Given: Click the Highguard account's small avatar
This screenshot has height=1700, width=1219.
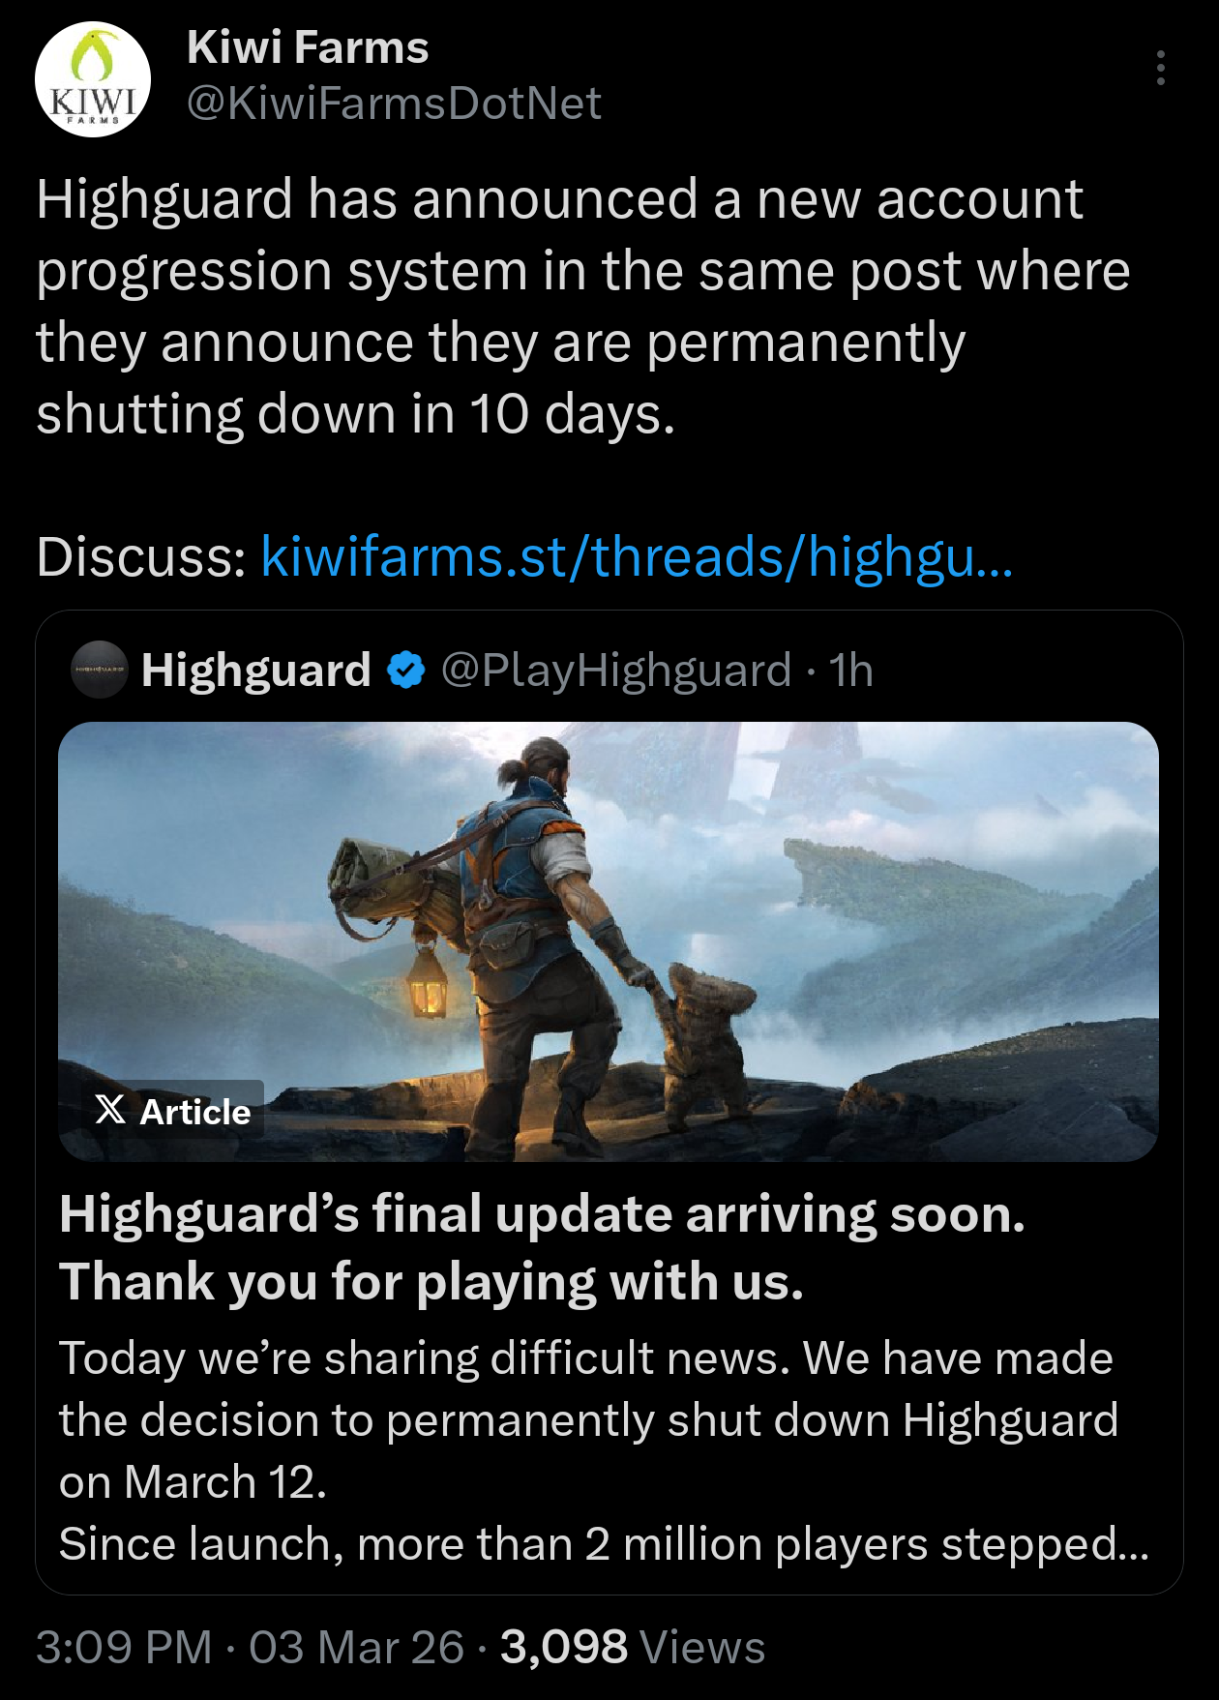Looking at the screenshot, I should point(98,669).
